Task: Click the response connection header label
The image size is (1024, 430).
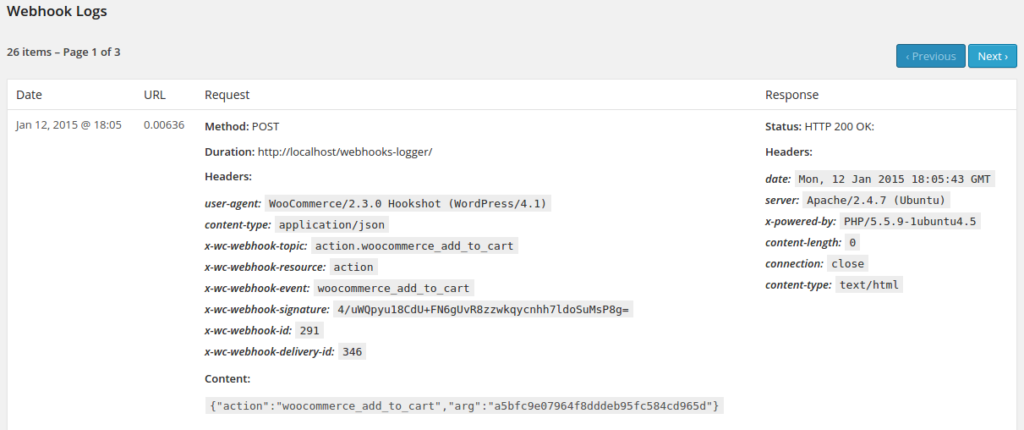Action: (x=794, y=263)
